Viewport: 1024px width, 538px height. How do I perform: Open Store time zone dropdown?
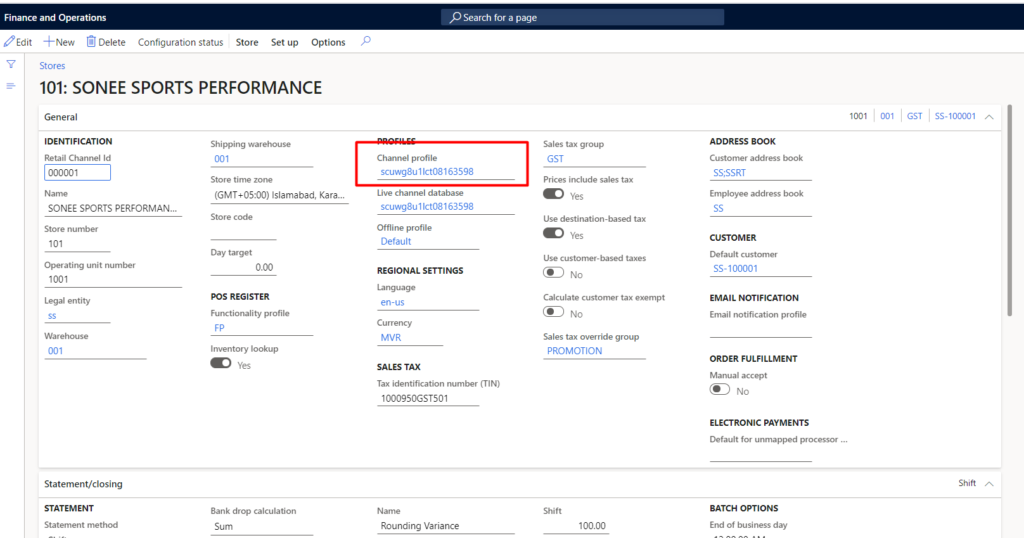click(280, 195)
